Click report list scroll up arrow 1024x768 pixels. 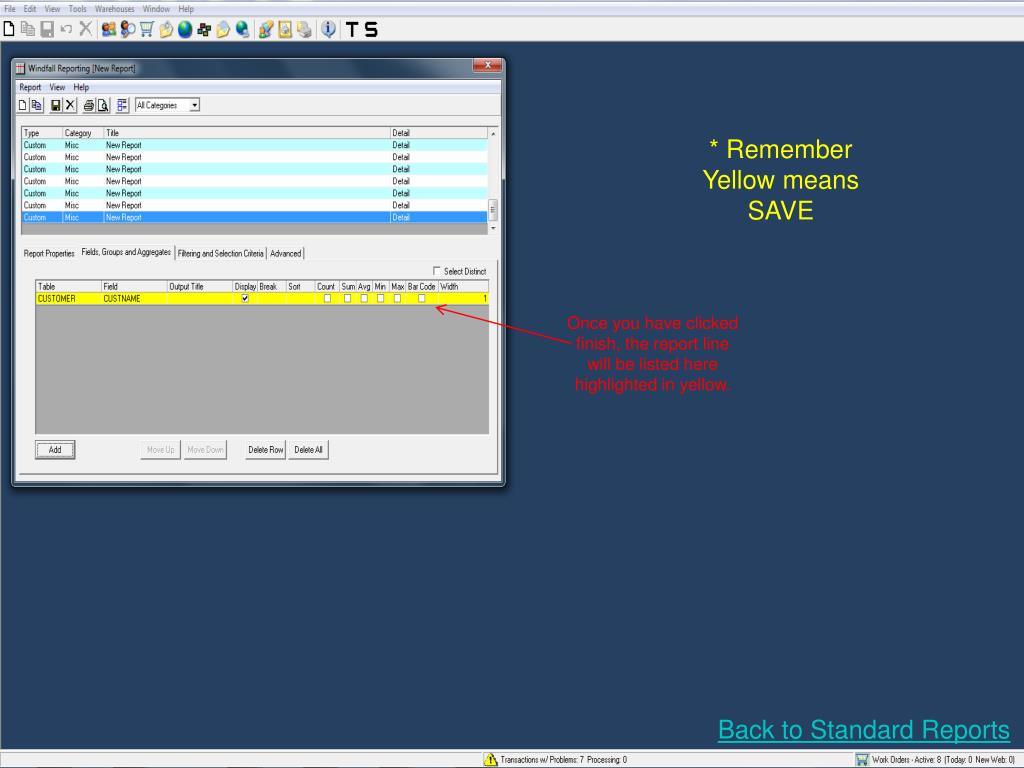pos(493,133)
